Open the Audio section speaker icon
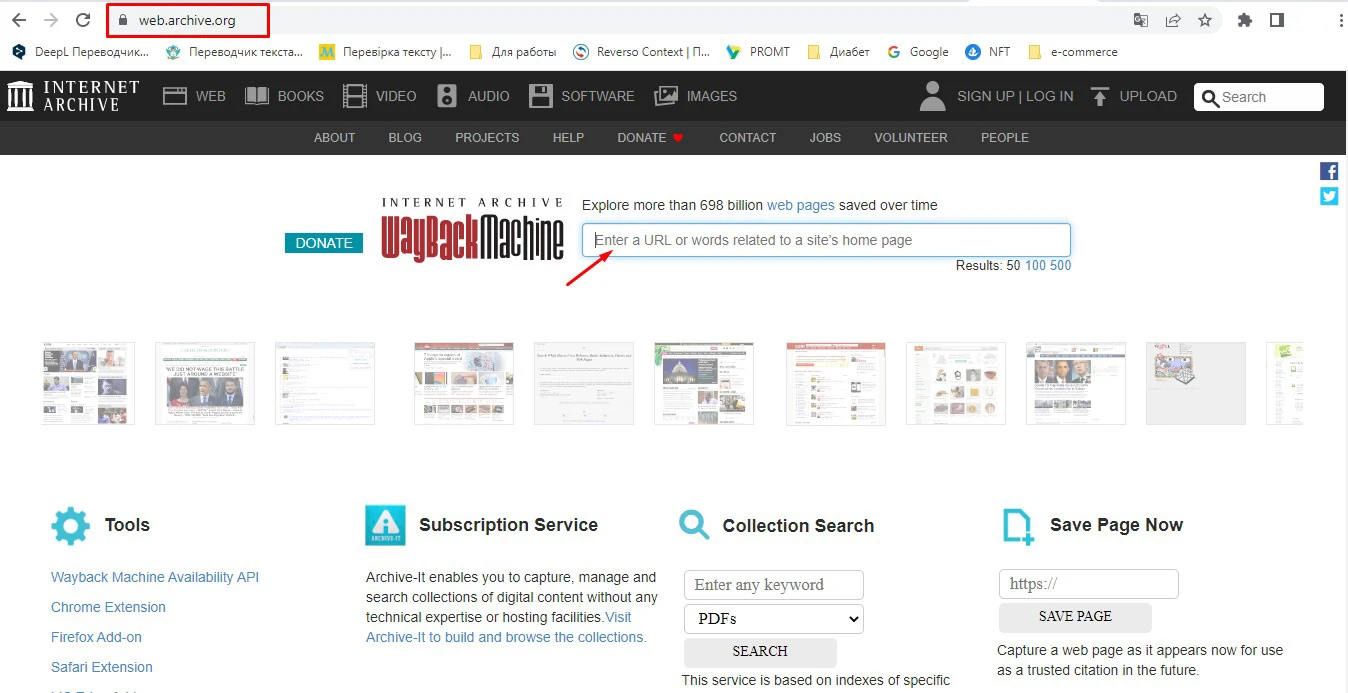The image size is (1348, 693). (x=447, y=97)
